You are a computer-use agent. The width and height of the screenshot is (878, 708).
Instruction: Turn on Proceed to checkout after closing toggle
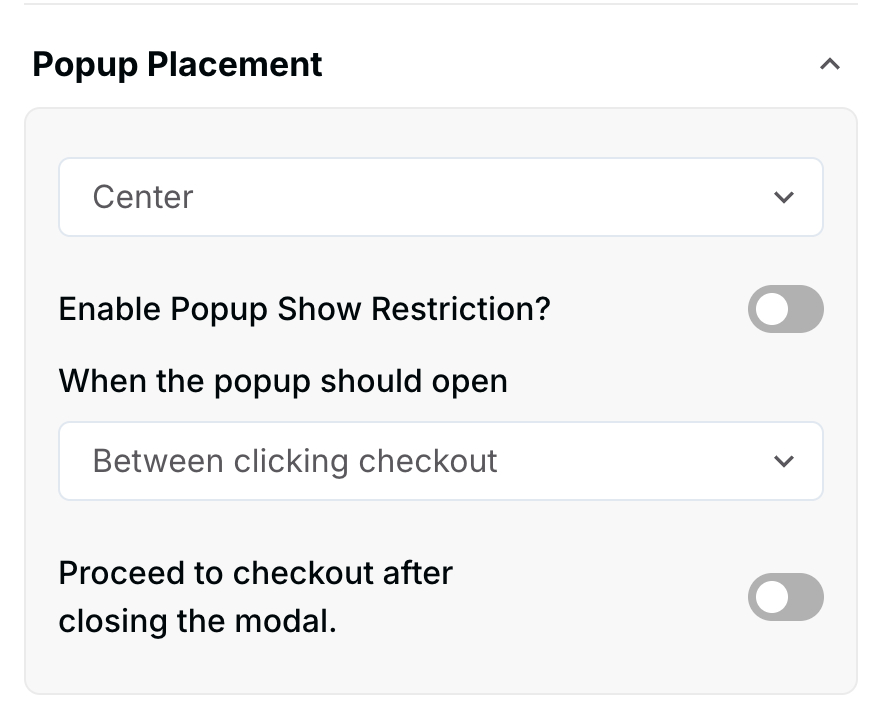[785, 597]
